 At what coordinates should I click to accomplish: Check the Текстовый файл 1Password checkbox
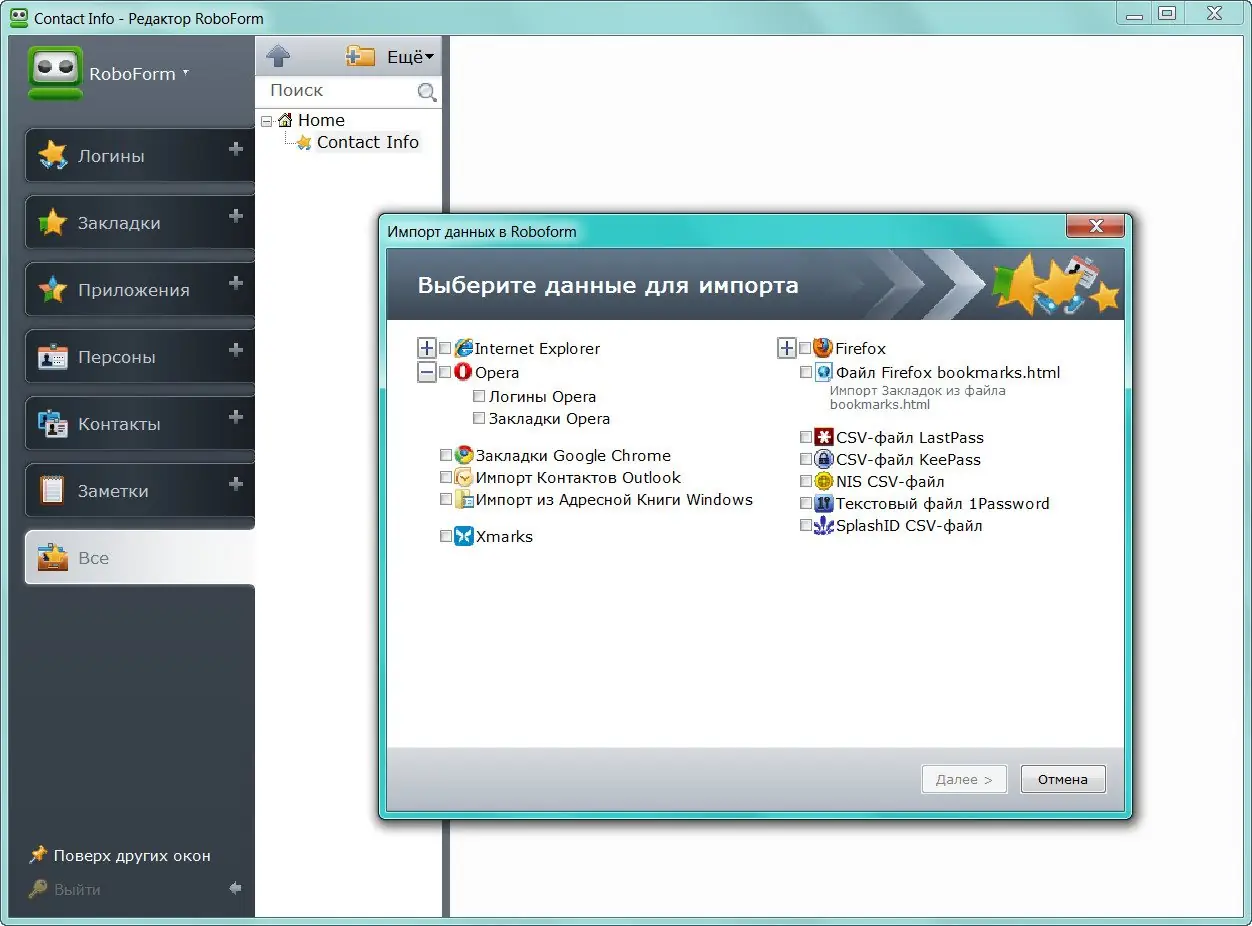pyautogui.click(x=806, y=503)
